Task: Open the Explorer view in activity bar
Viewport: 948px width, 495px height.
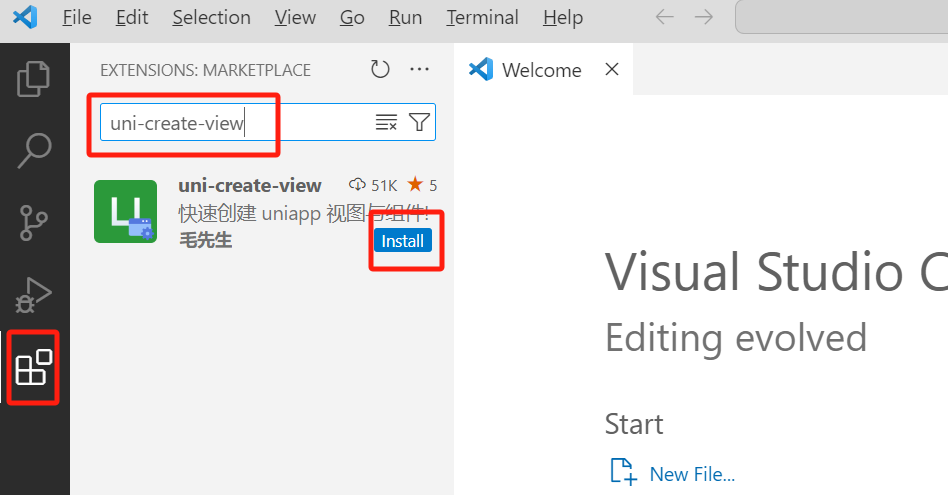Action: (x=34, y=79)
